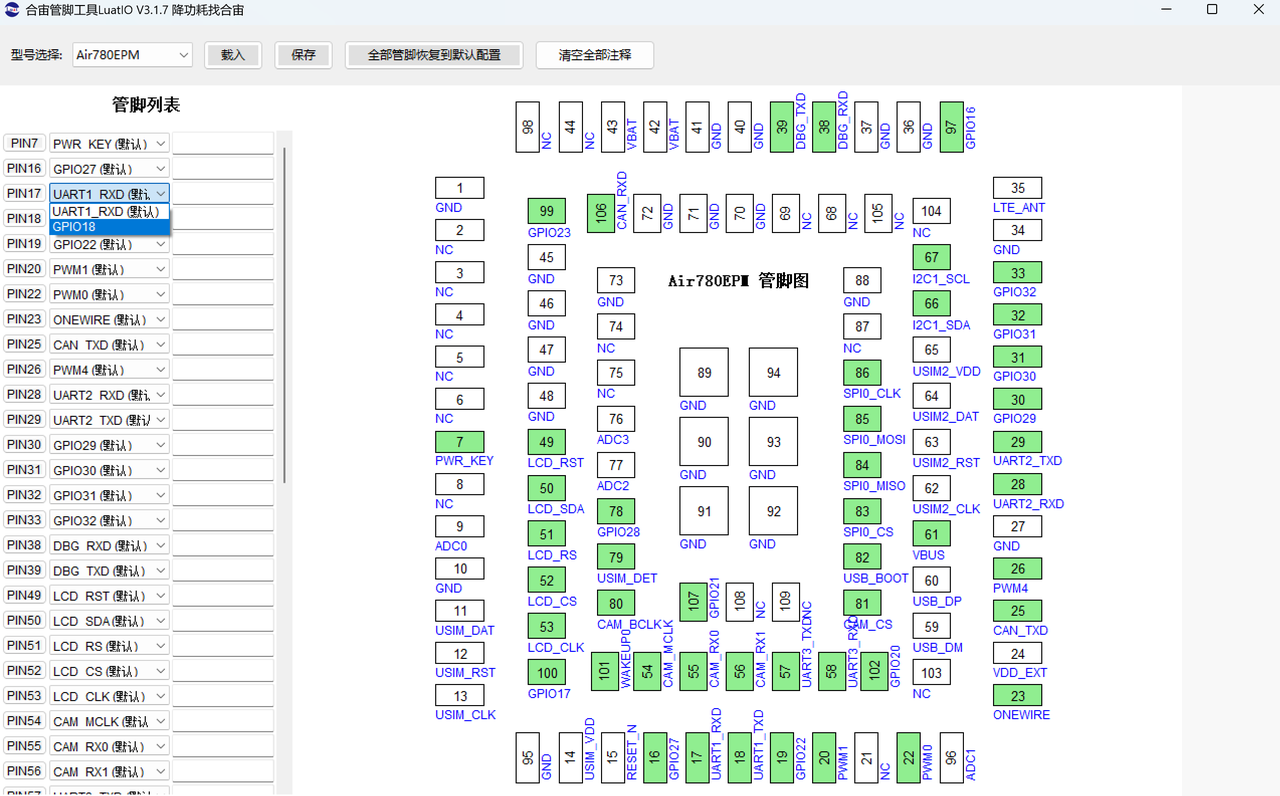The height and width of the screenshot is (796, 1280).
Task: Click green pin 7 PWR_KEY on diagram
Action: pos(459,441)
